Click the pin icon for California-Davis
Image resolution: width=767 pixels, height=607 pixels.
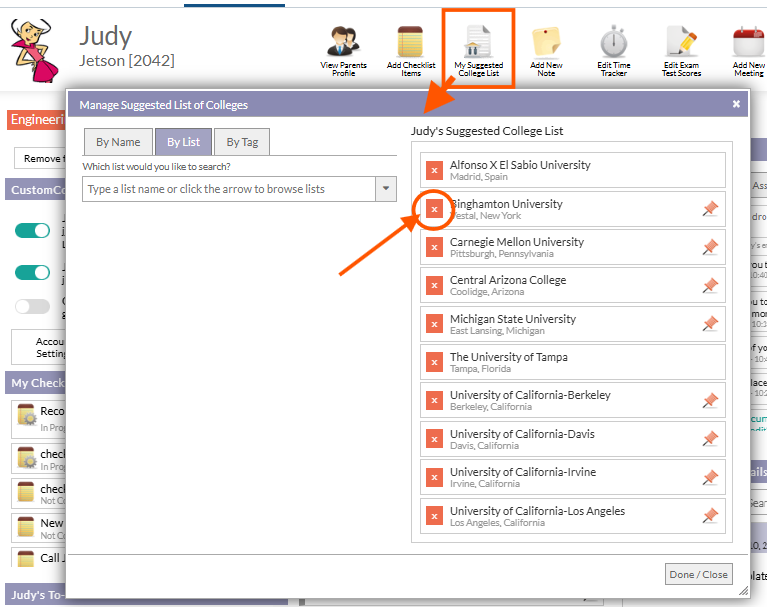[710, 439]
